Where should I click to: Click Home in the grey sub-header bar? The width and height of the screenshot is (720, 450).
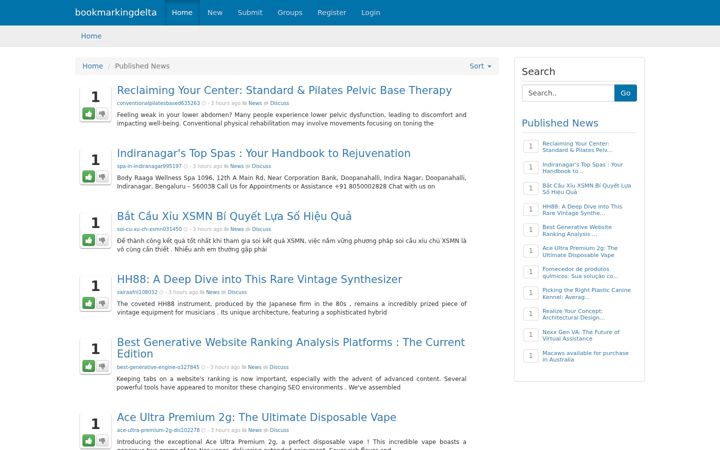[x=91, y=36]
